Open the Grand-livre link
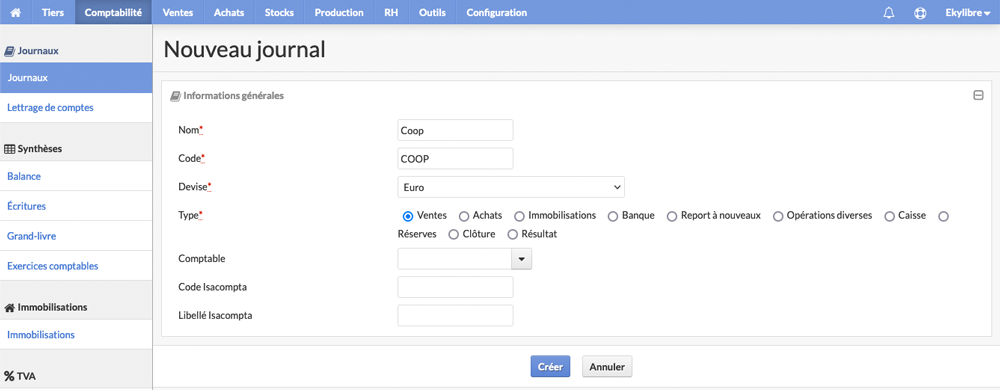 pyautogui.click(x=76, y=236)
